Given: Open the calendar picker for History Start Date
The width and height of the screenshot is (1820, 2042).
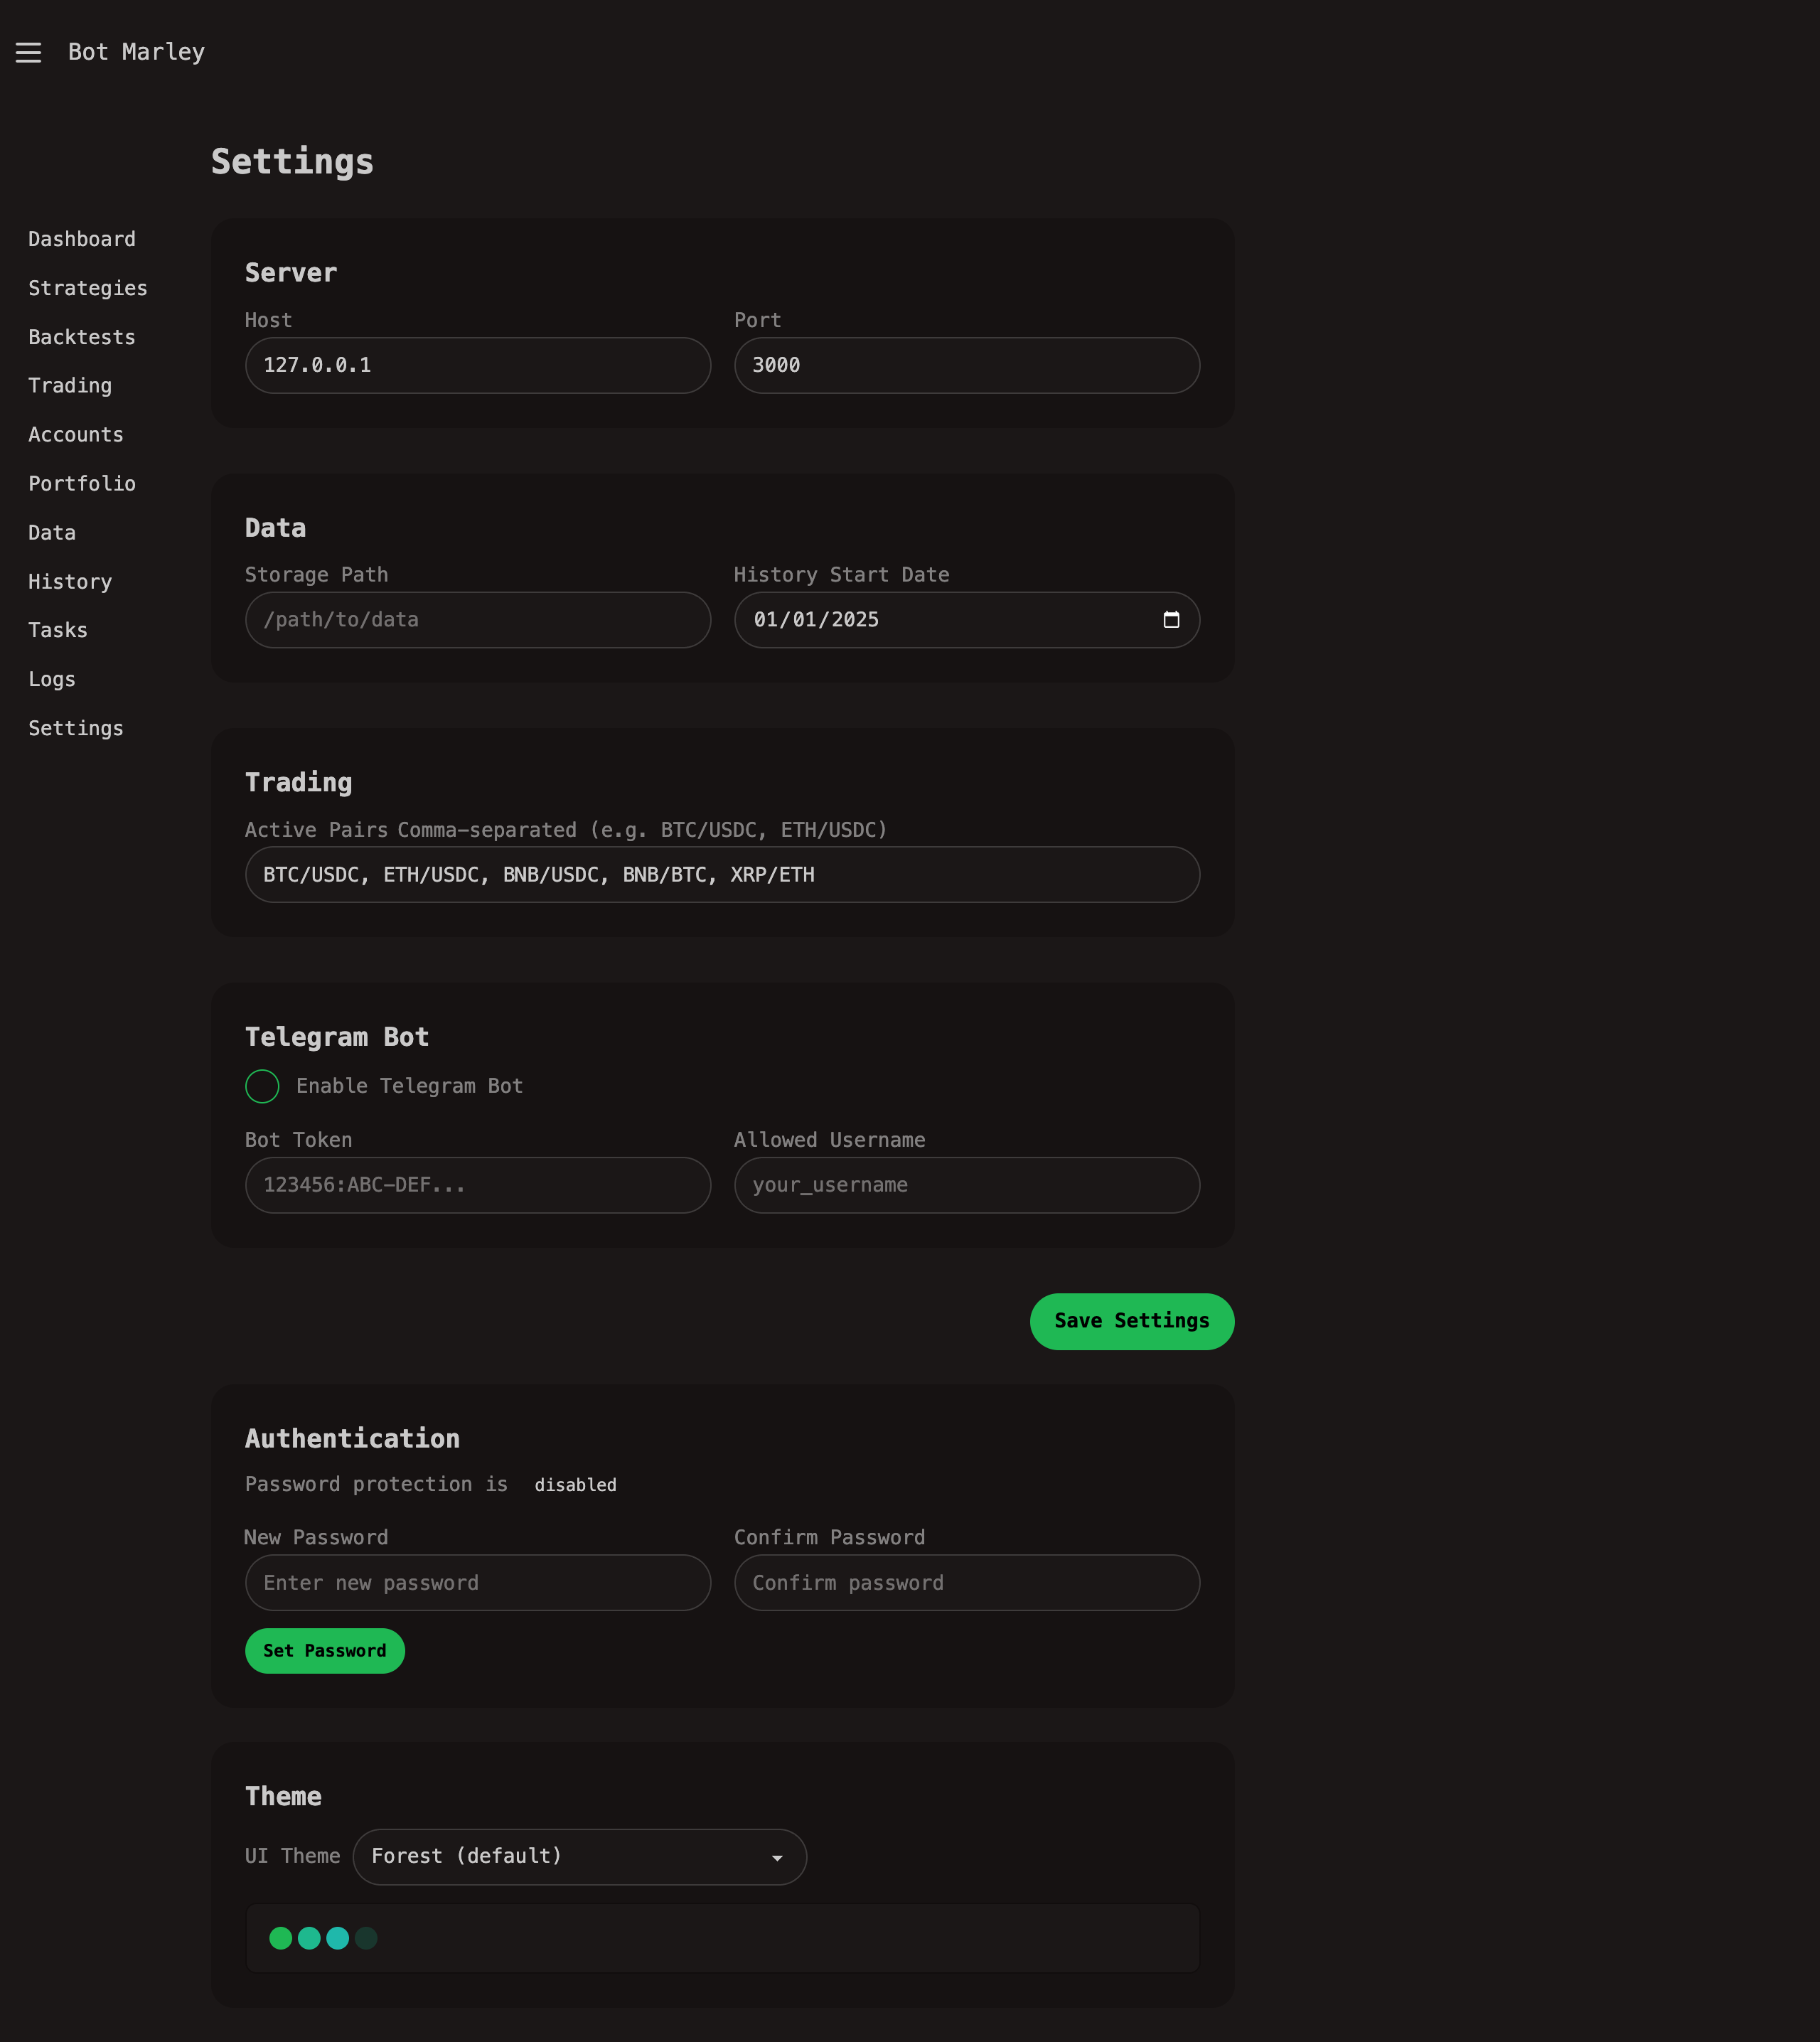Looking at the screenshot, I should click(x=1173, y=620).
